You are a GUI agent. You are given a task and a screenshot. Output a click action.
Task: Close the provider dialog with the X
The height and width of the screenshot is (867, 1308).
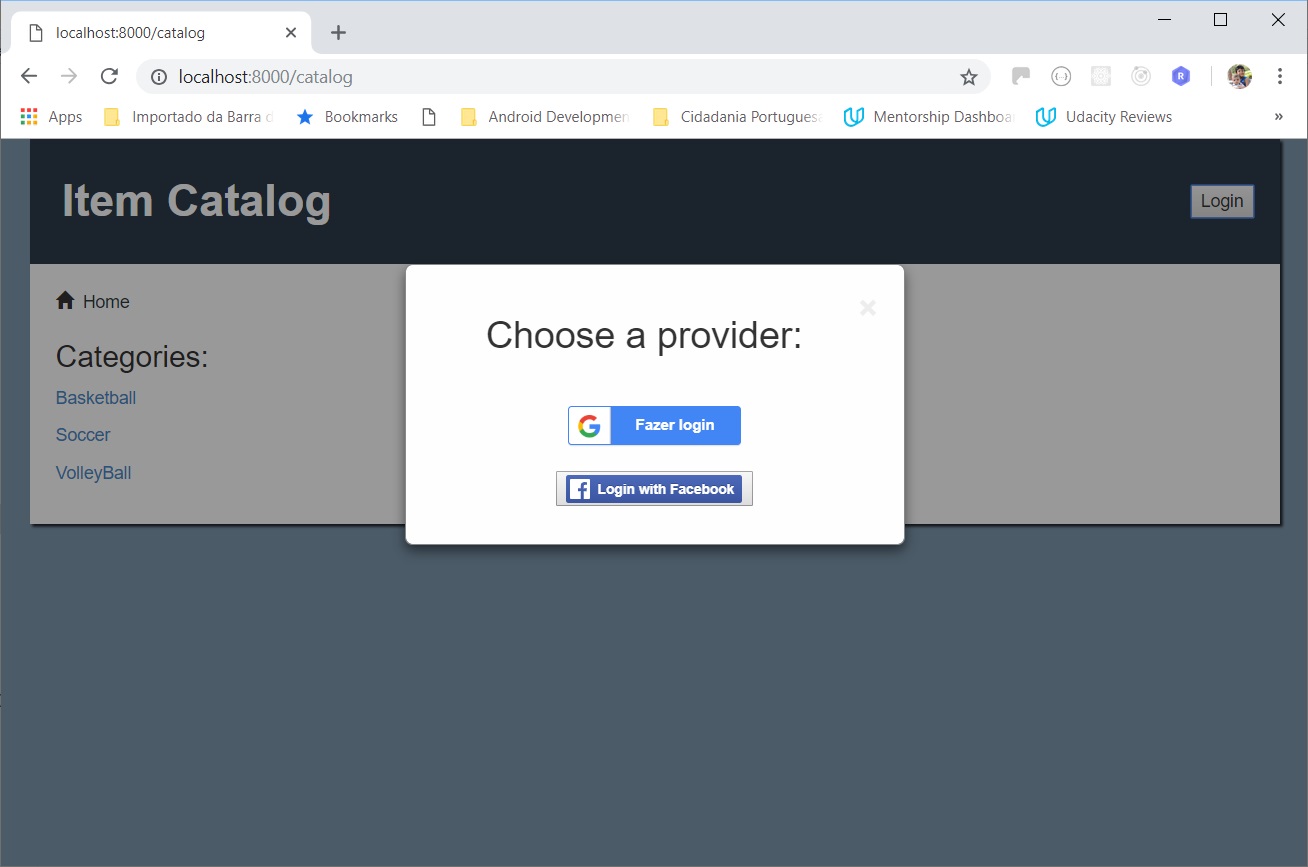click(x=868, y=308)
